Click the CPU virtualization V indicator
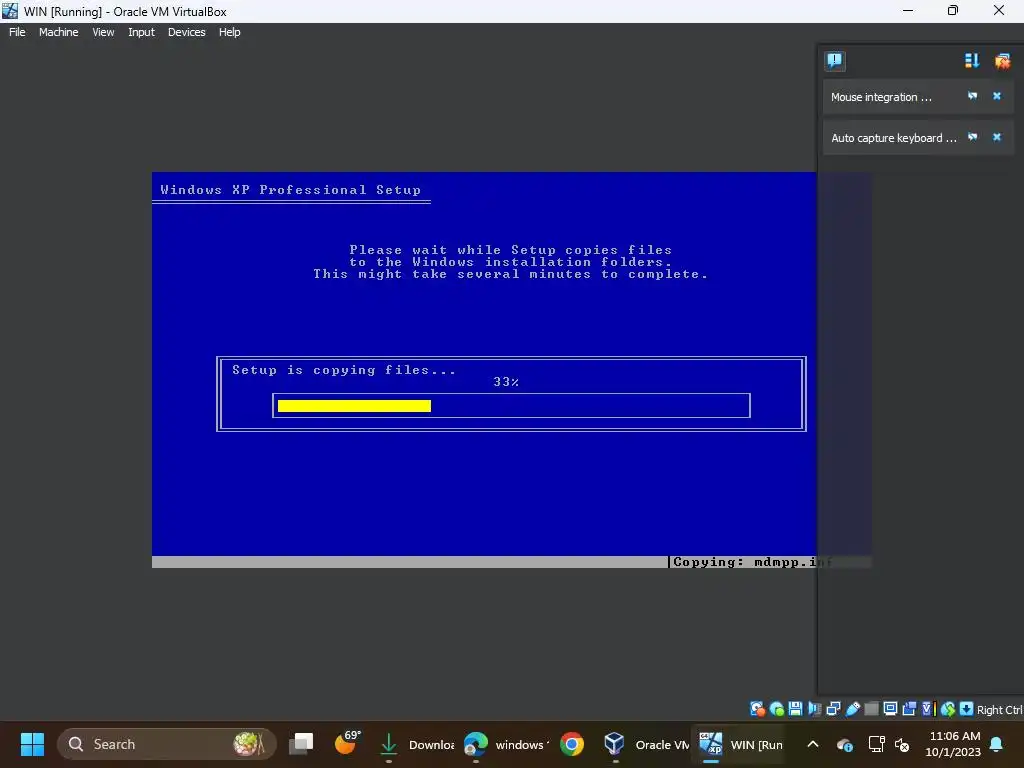 [929, 709]
